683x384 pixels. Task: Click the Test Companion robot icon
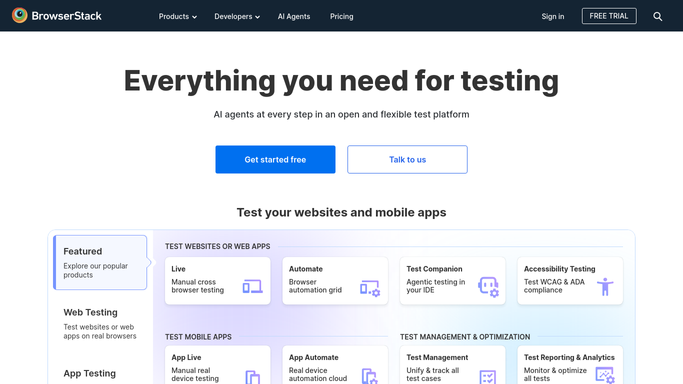click(488, 287)
